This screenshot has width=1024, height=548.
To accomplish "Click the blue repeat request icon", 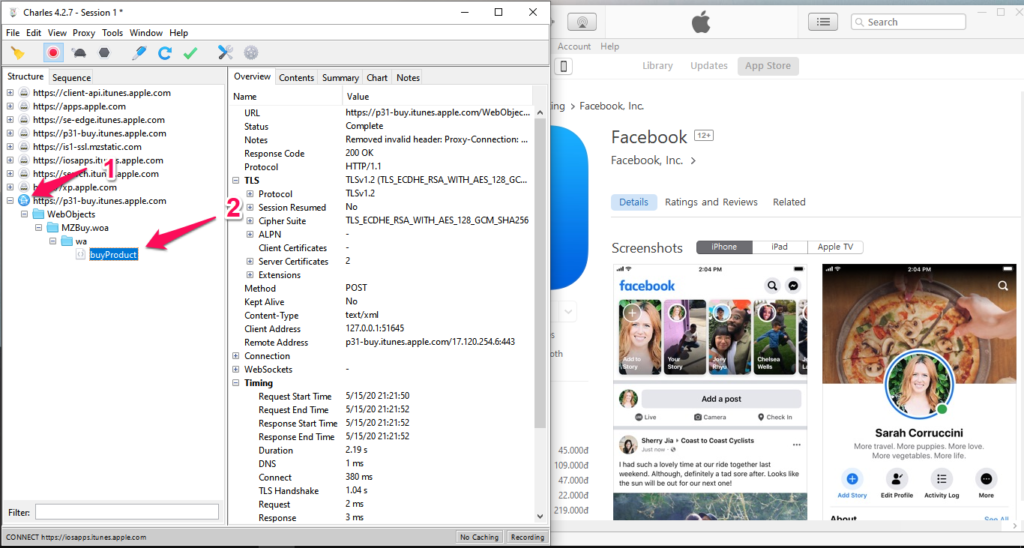I will (x=165, y=52).
